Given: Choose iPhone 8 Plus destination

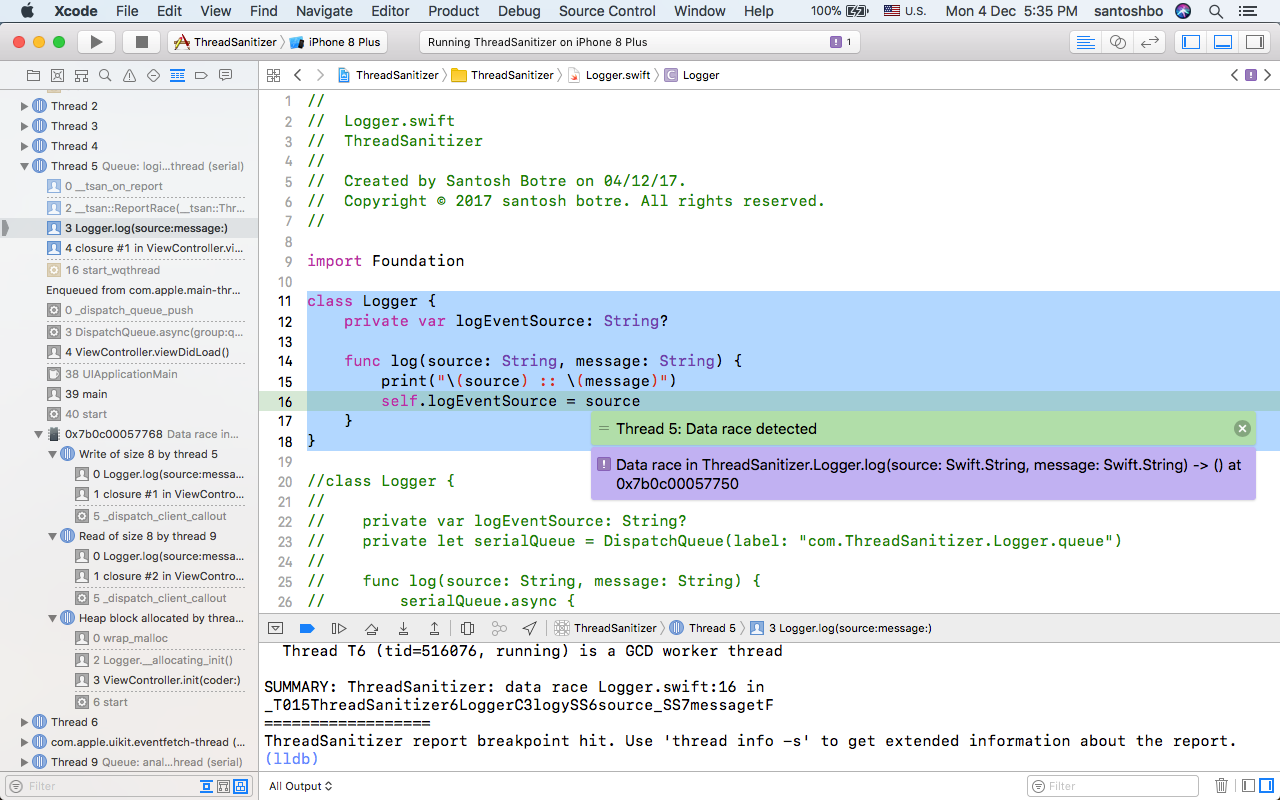Looking at the screenshot, I should (335, 42).
